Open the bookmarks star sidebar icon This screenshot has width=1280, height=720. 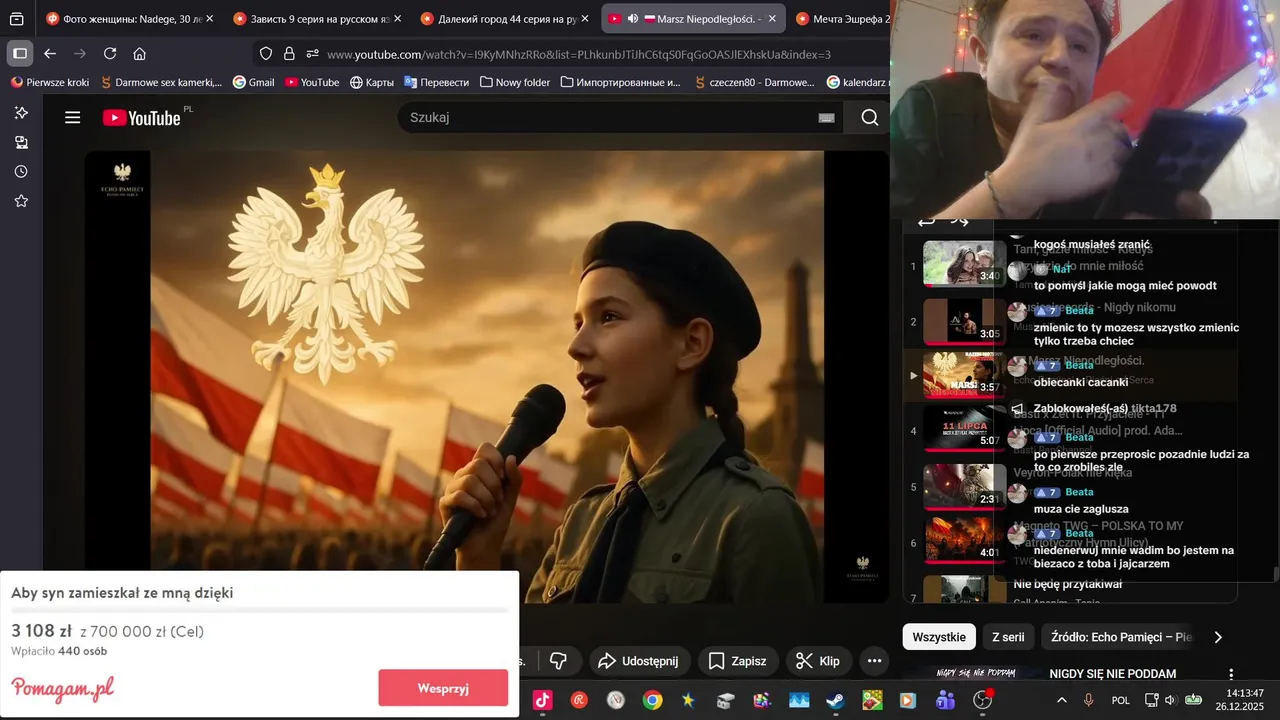click(x=21, y=201)
